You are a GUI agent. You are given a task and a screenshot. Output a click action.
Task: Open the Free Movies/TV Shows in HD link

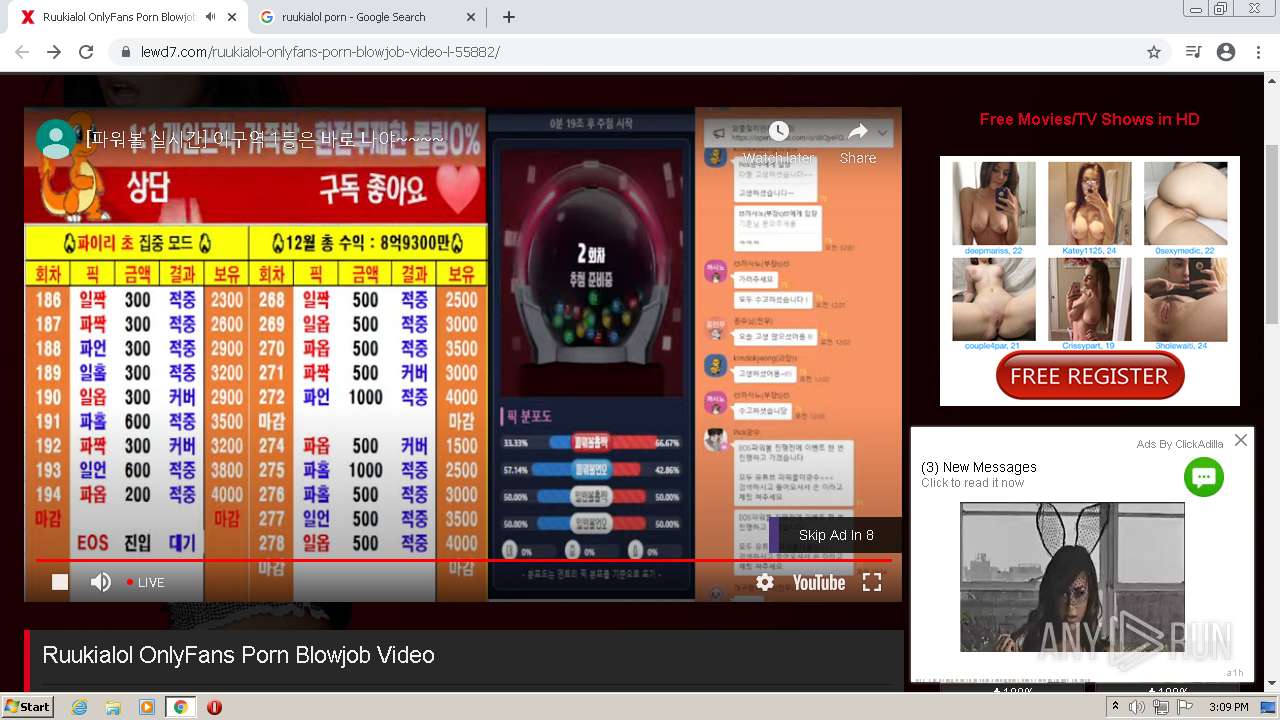(1089, 119)
